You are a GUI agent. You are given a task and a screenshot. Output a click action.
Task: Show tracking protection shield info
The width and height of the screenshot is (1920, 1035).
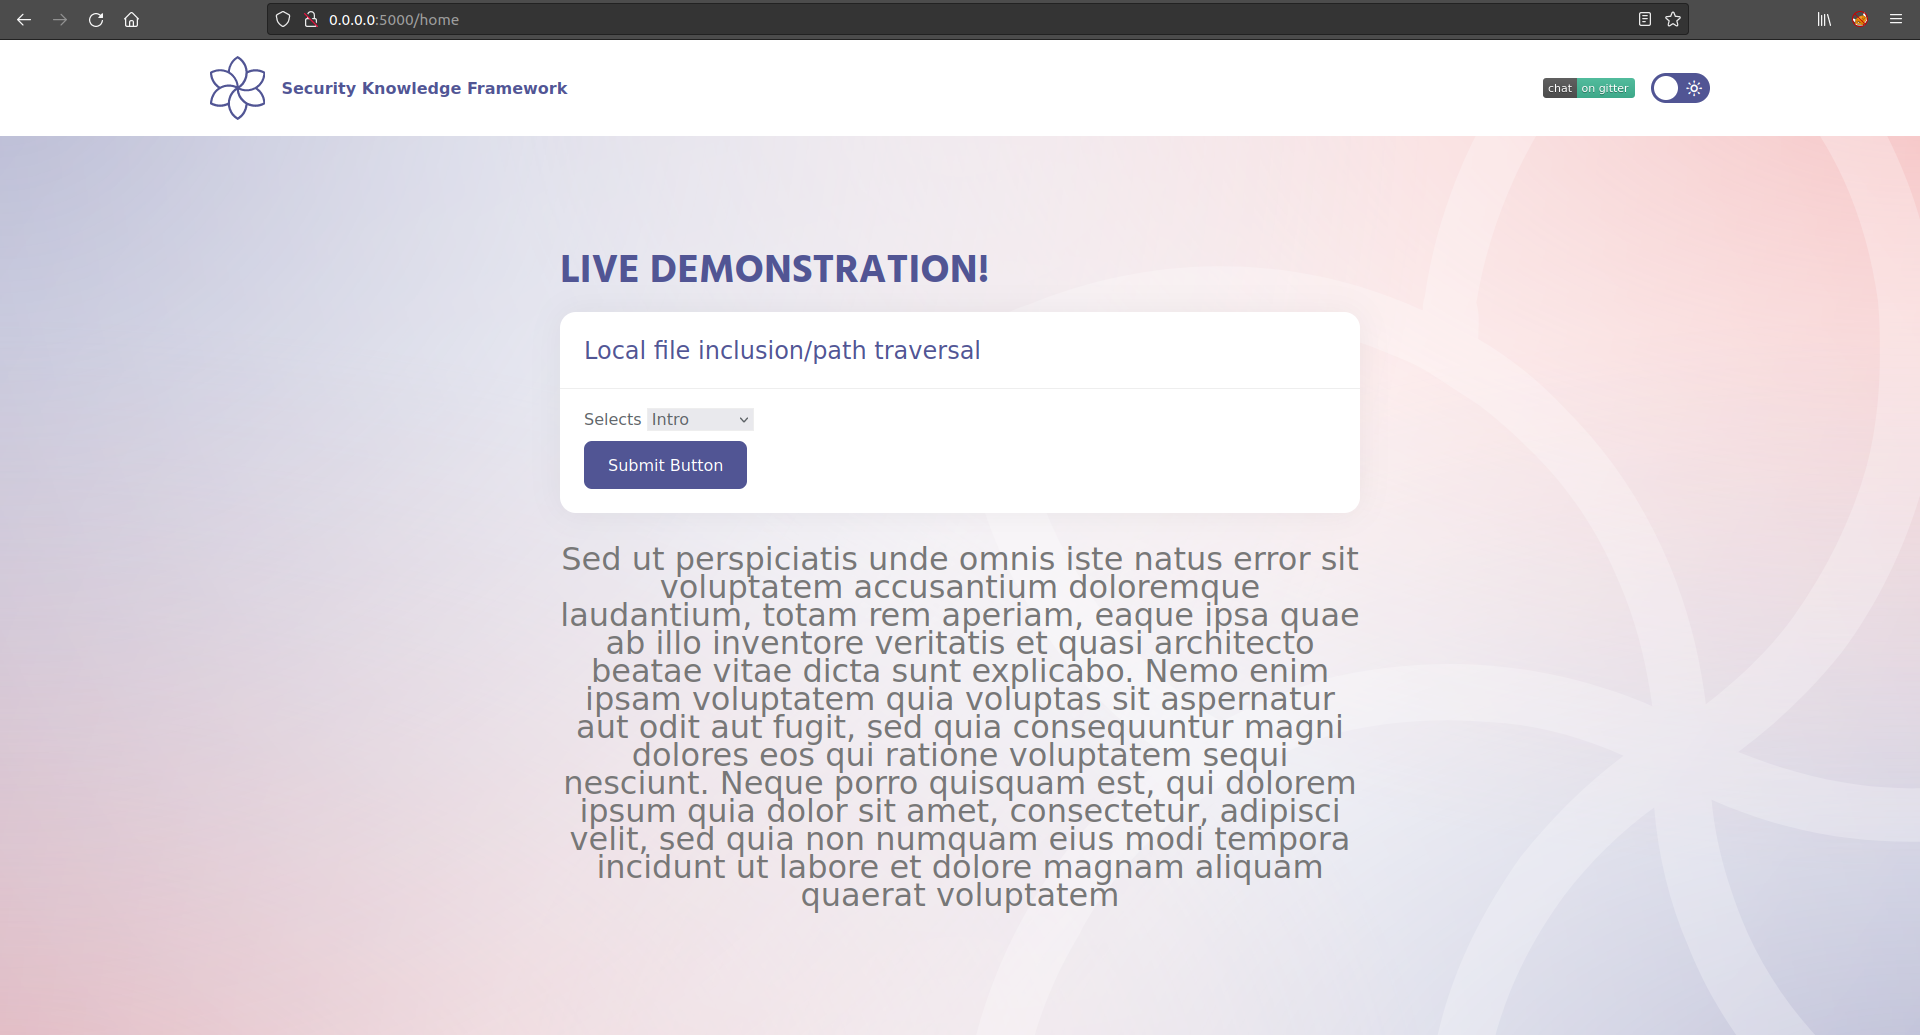[283, 19]
